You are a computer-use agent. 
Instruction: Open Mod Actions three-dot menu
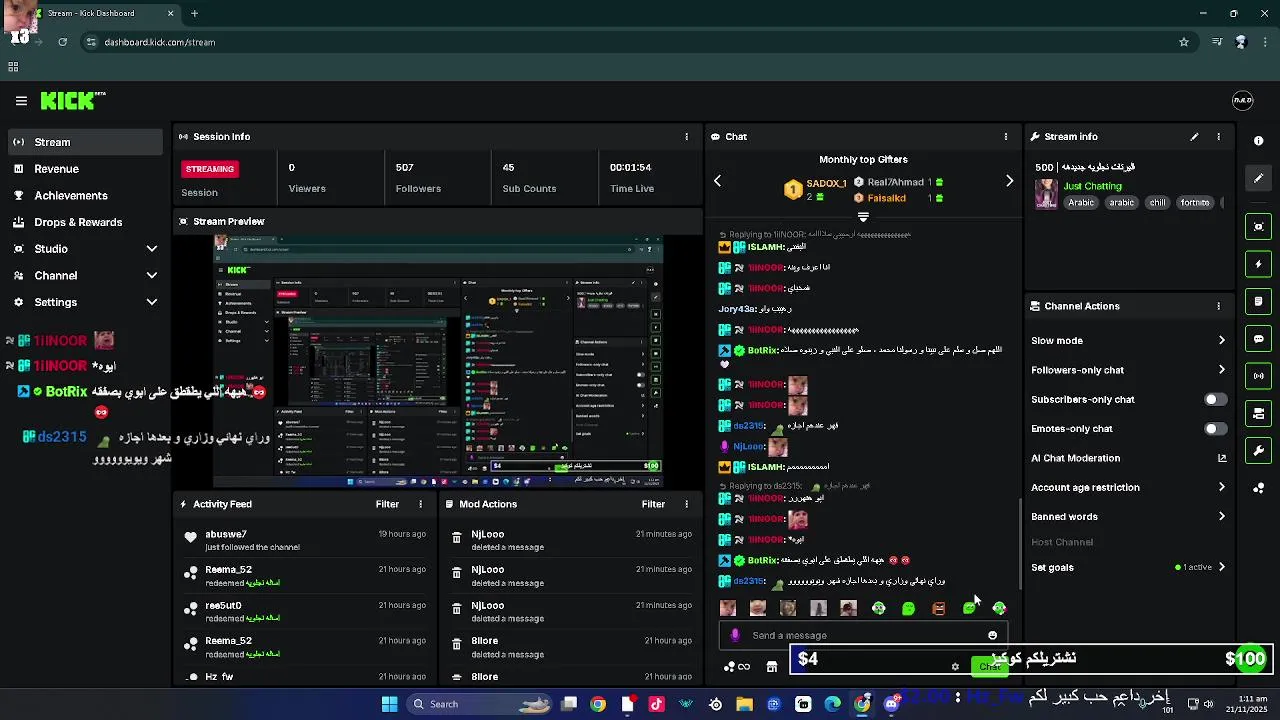coord(686,505)
